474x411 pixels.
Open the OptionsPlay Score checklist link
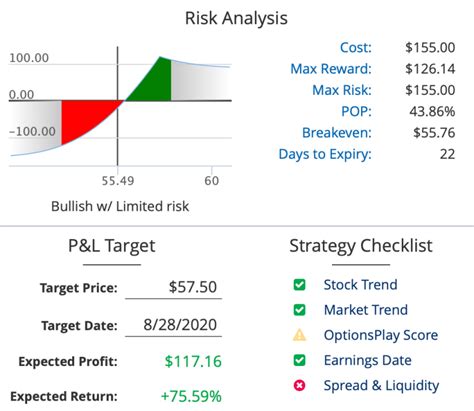(381, 335)
